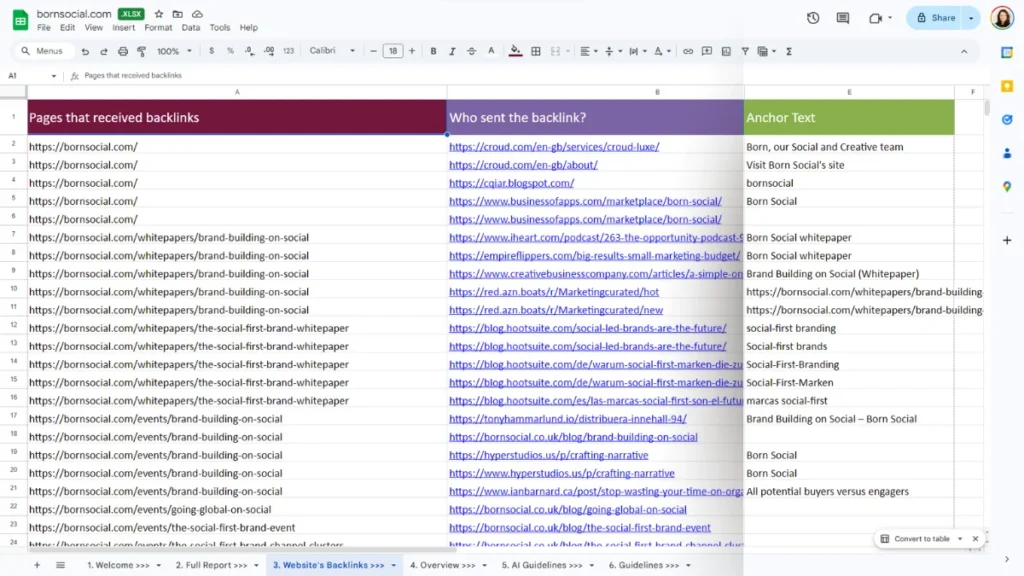The width and height of the screenshot is (1024, 576).
Task: Open the fill color swatch
Action: (x=515, y=51)
